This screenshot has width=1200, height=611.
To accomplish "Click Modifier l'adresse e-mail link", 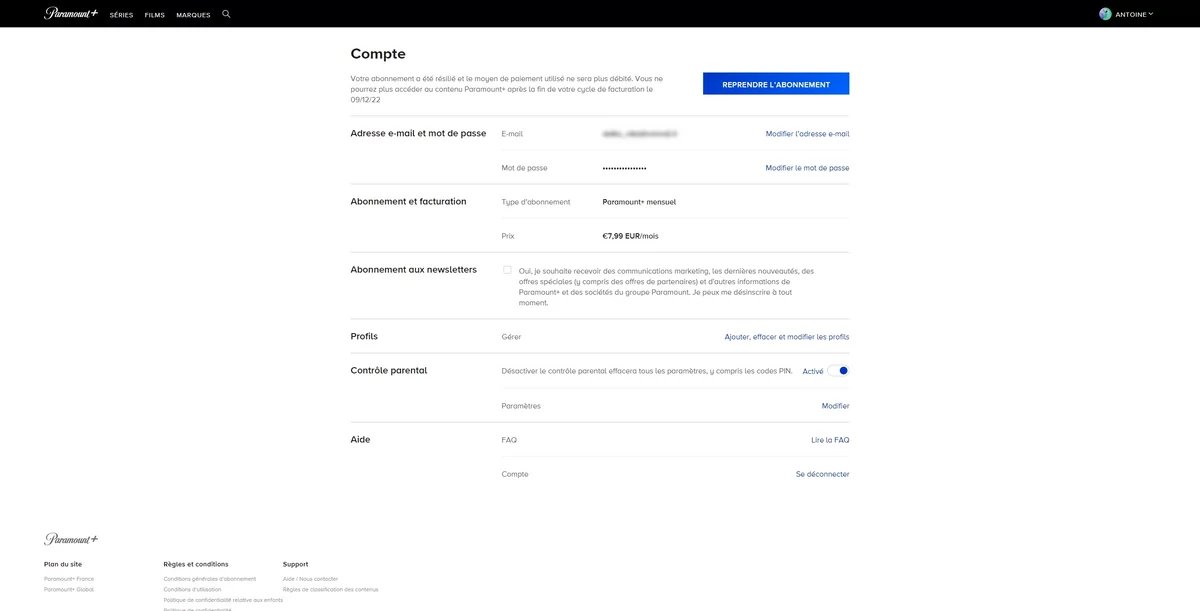I will point(807,134).
